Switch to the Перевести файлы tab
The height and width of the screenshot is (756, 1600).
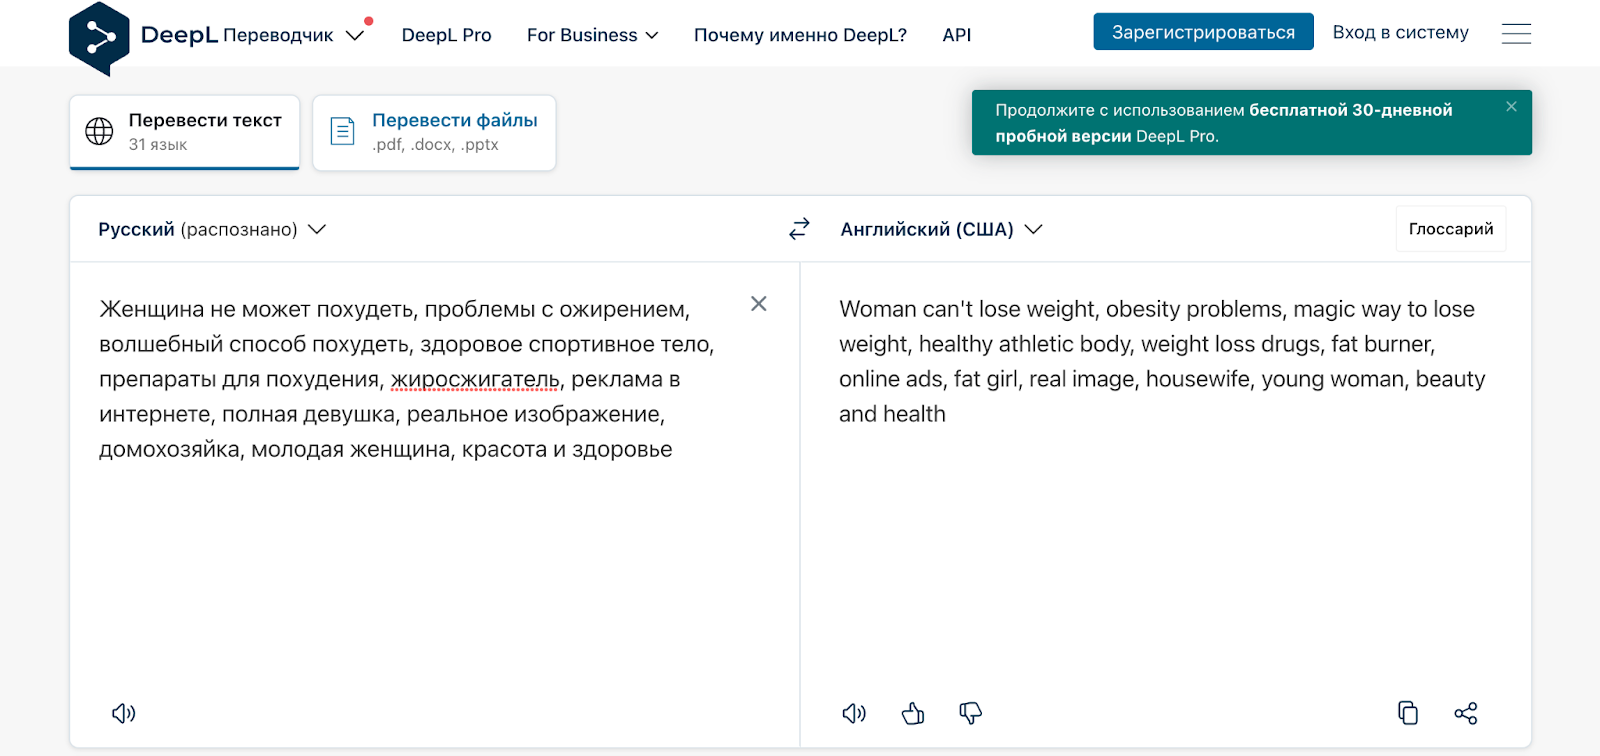click(x=434, y=132)
